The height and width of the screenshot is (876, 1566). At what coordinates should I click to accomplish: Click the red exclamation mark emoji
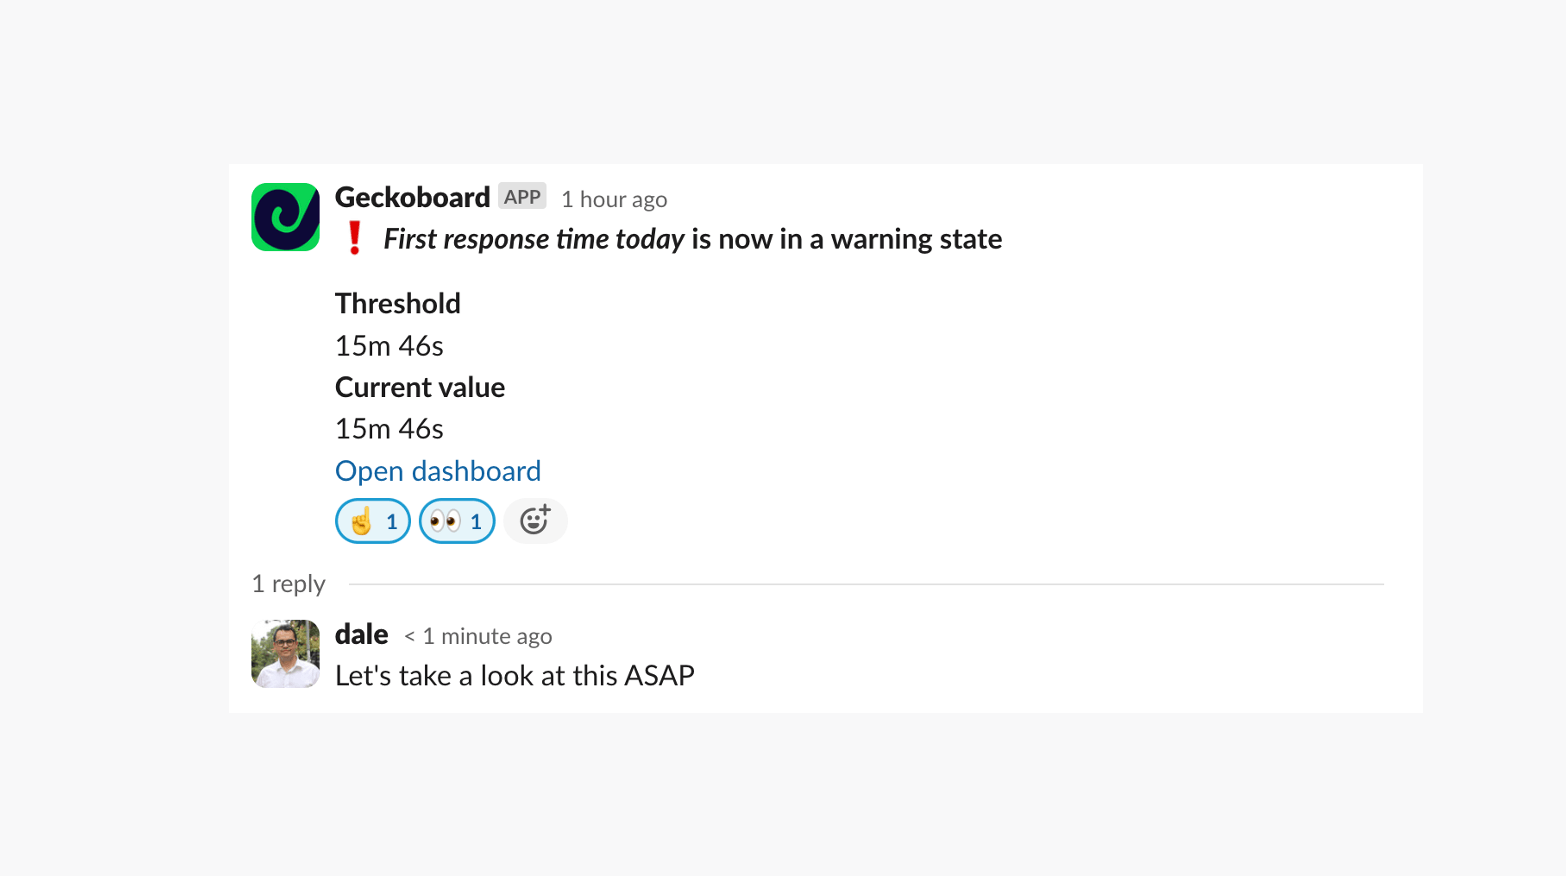pyautogui.click(x=355, y=238)
